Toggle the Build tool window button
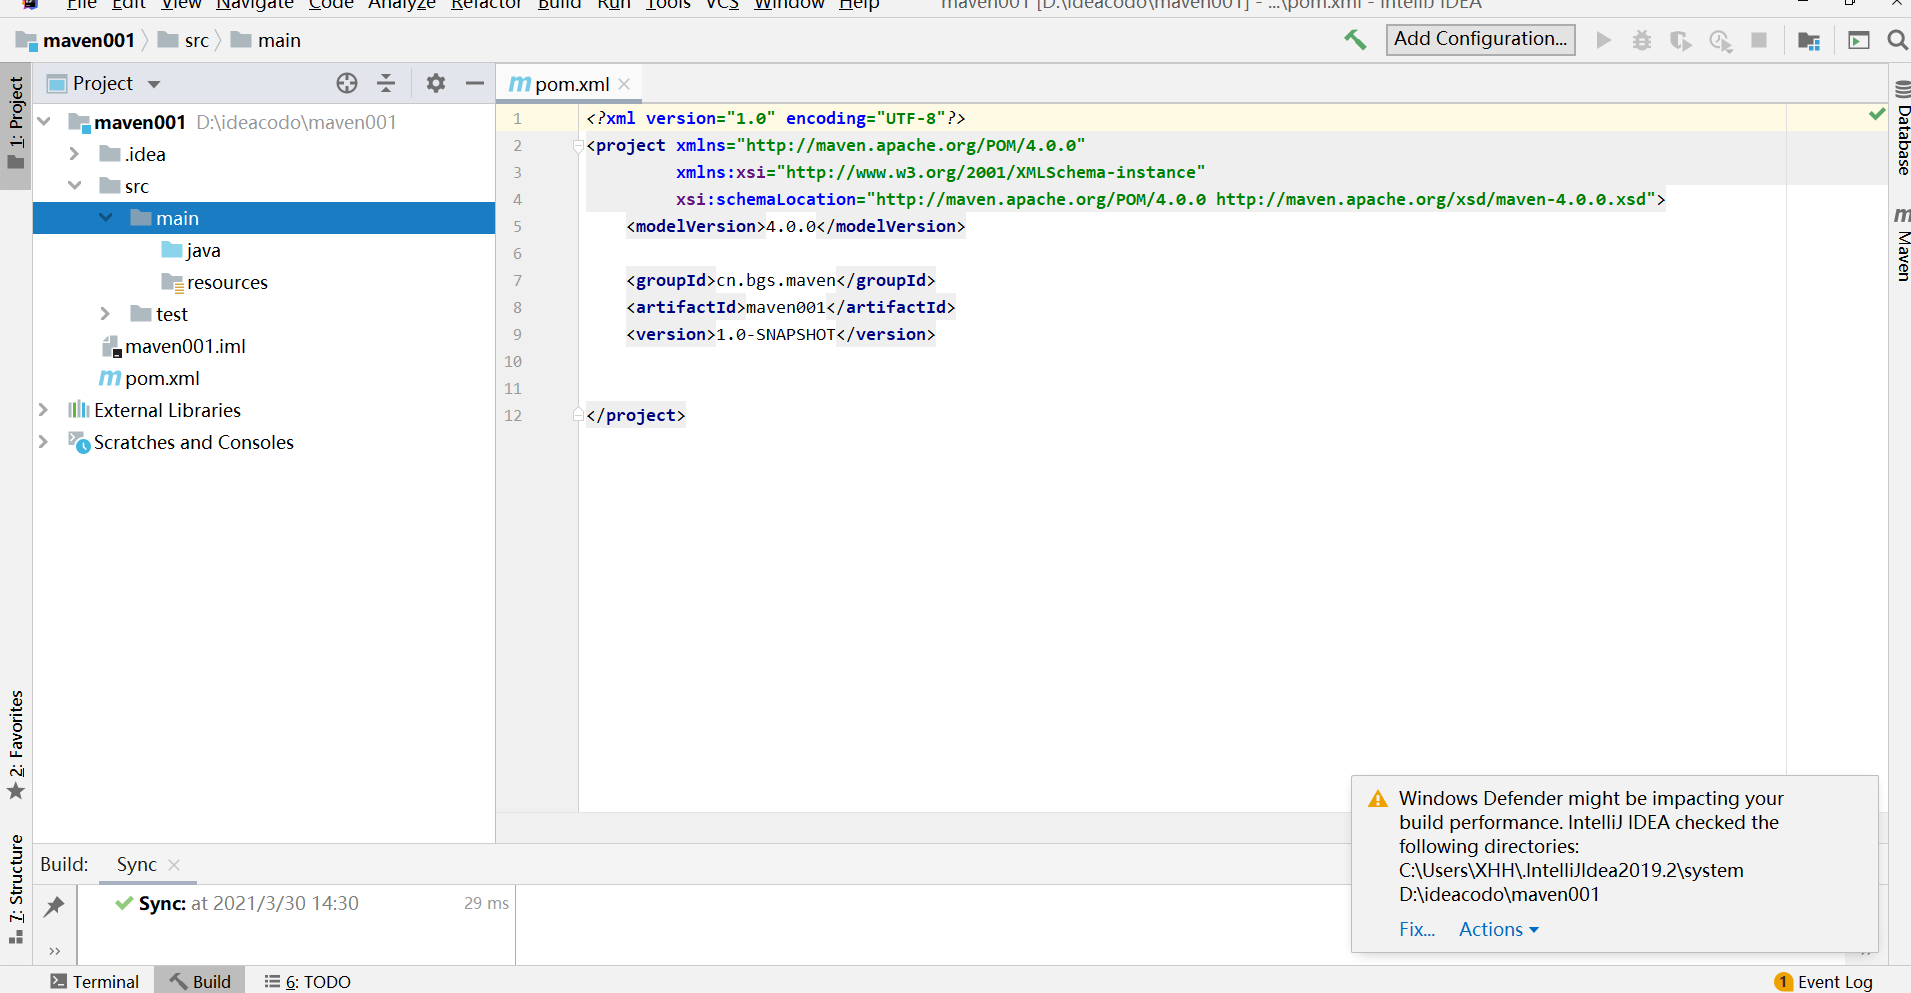This screenshot has width=1911, height=993. pyautogui.click(x=200, y=982)
